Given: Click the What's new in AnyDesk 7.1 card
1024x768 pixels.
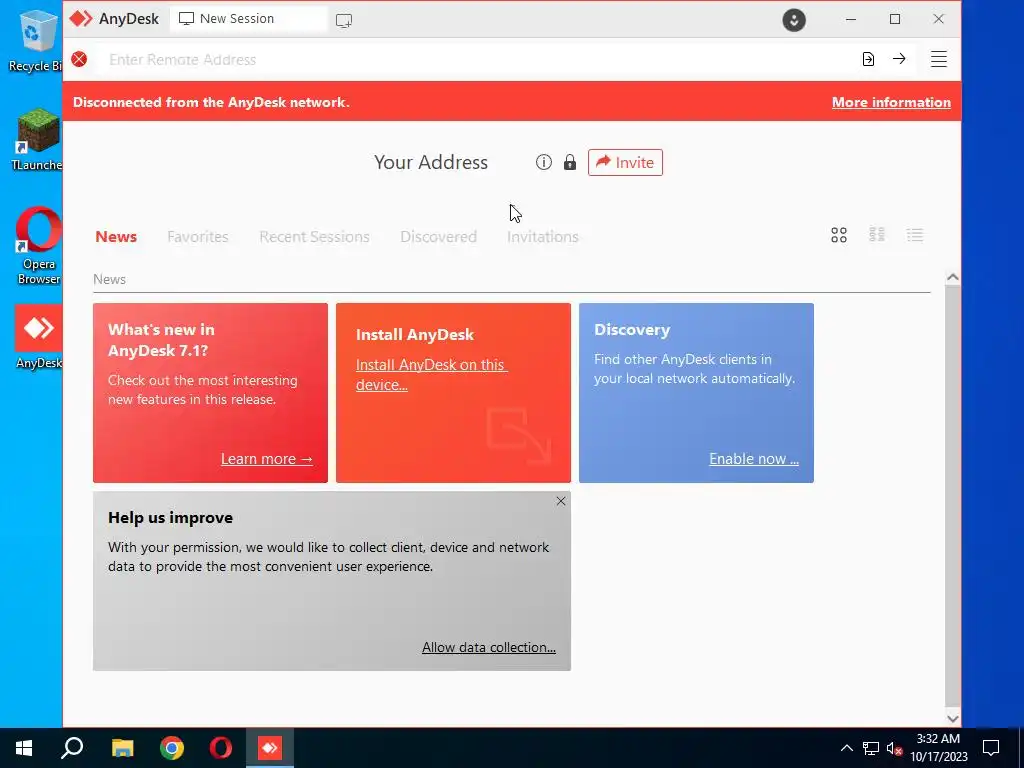Looking at the screenshot, I should (210, 392).
